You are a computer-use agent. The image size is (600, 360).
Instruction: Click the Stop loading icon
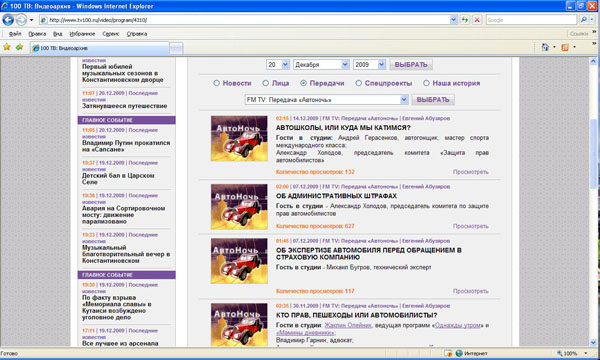477,20
